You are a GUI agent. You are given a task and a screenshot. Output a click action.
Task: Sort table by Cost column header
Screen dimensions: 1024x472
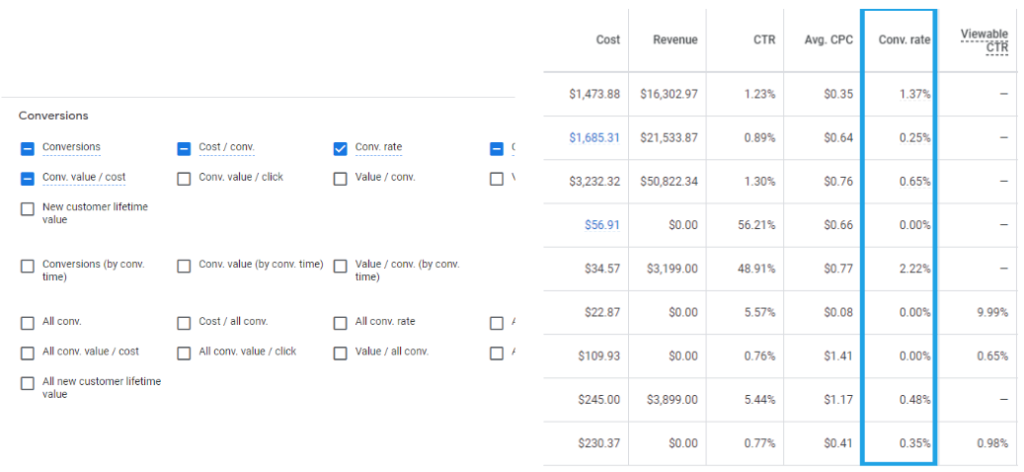coord(607,40)
